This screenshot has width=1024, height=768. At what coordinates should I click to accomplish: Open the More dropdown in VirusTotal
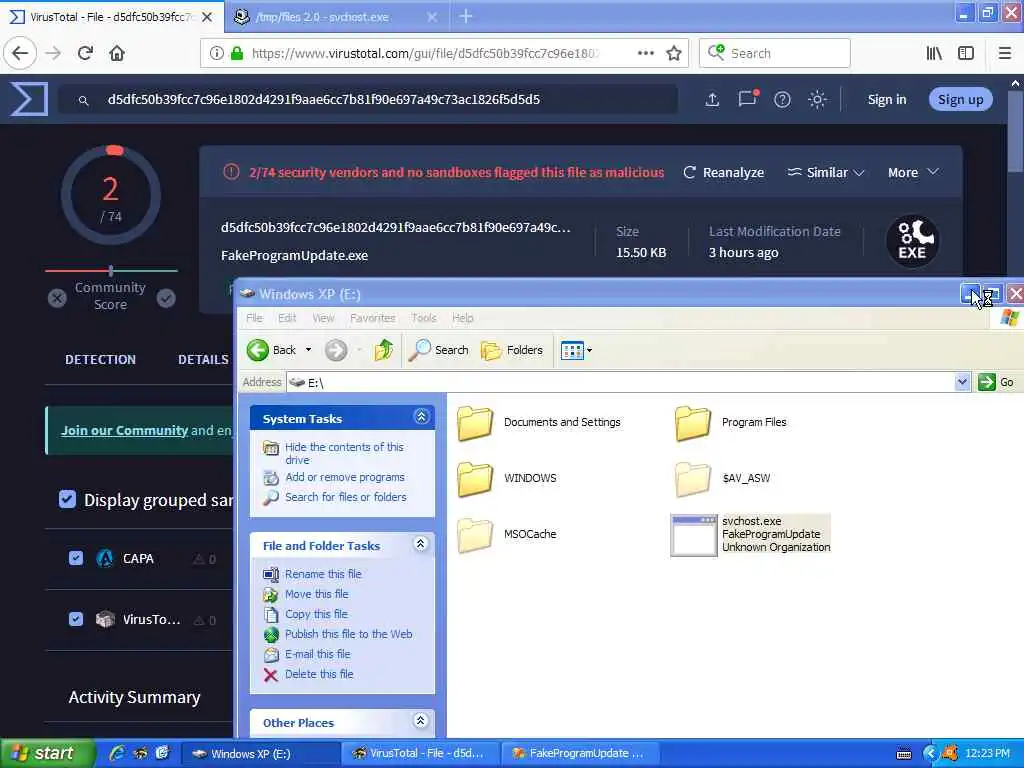click(x=913, y=172)
